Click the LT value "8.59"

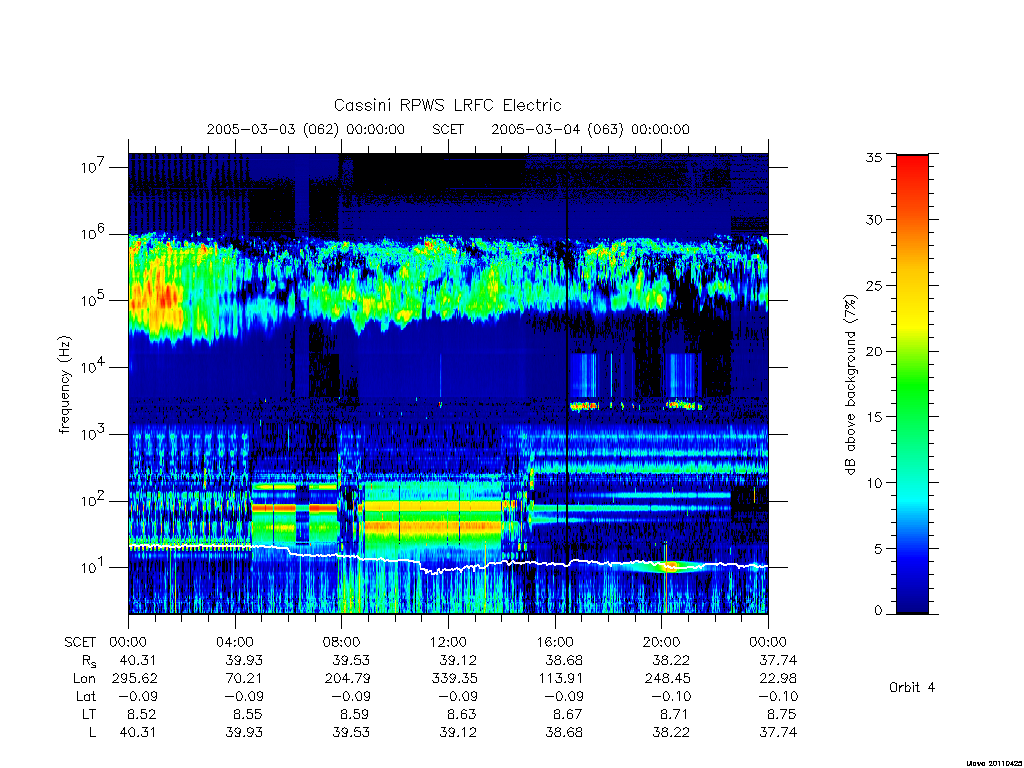[355, 714]
